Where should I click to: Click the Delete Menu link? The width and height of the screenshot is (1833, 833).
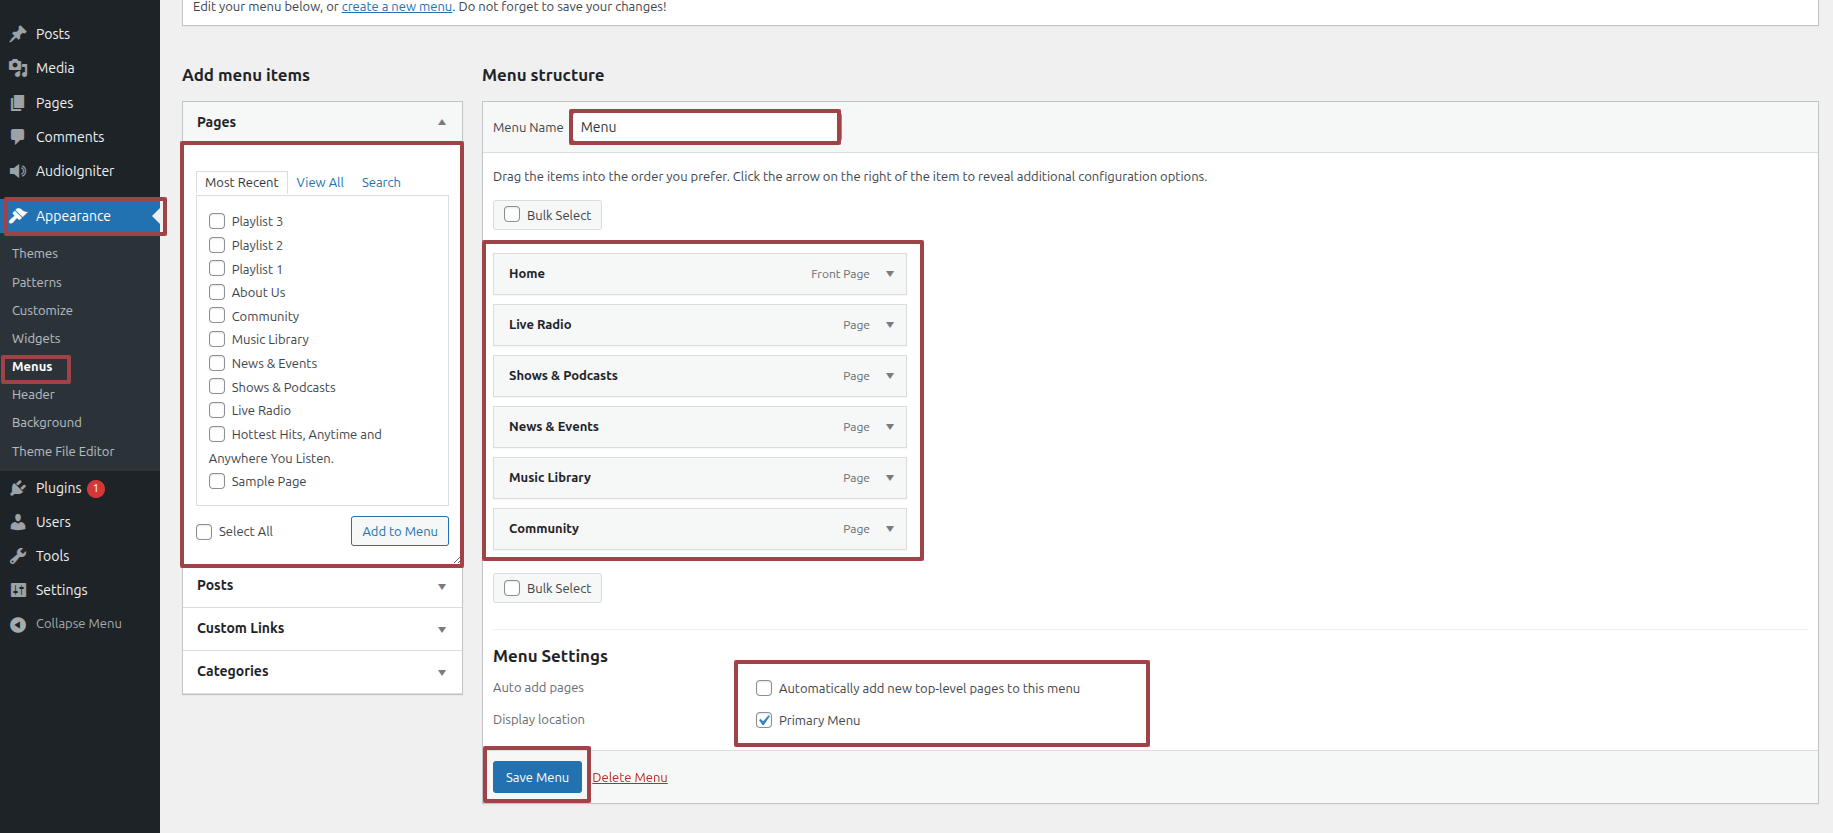coord(630,778)
